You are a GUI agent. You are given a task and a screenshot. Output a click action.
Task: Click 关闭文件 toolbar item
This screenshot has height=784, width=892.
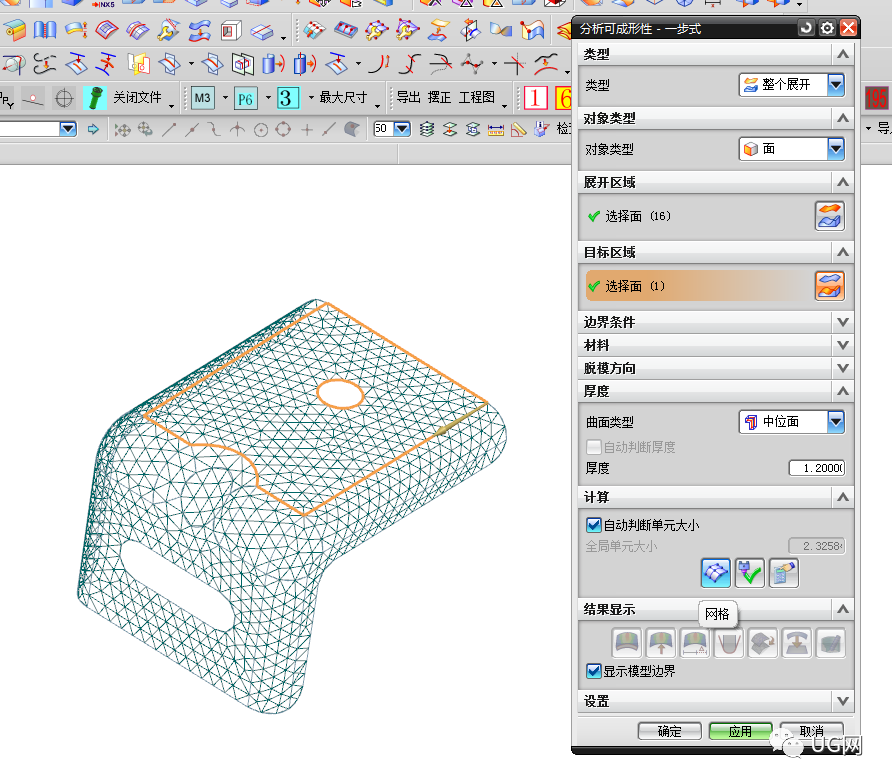point(137,97)
